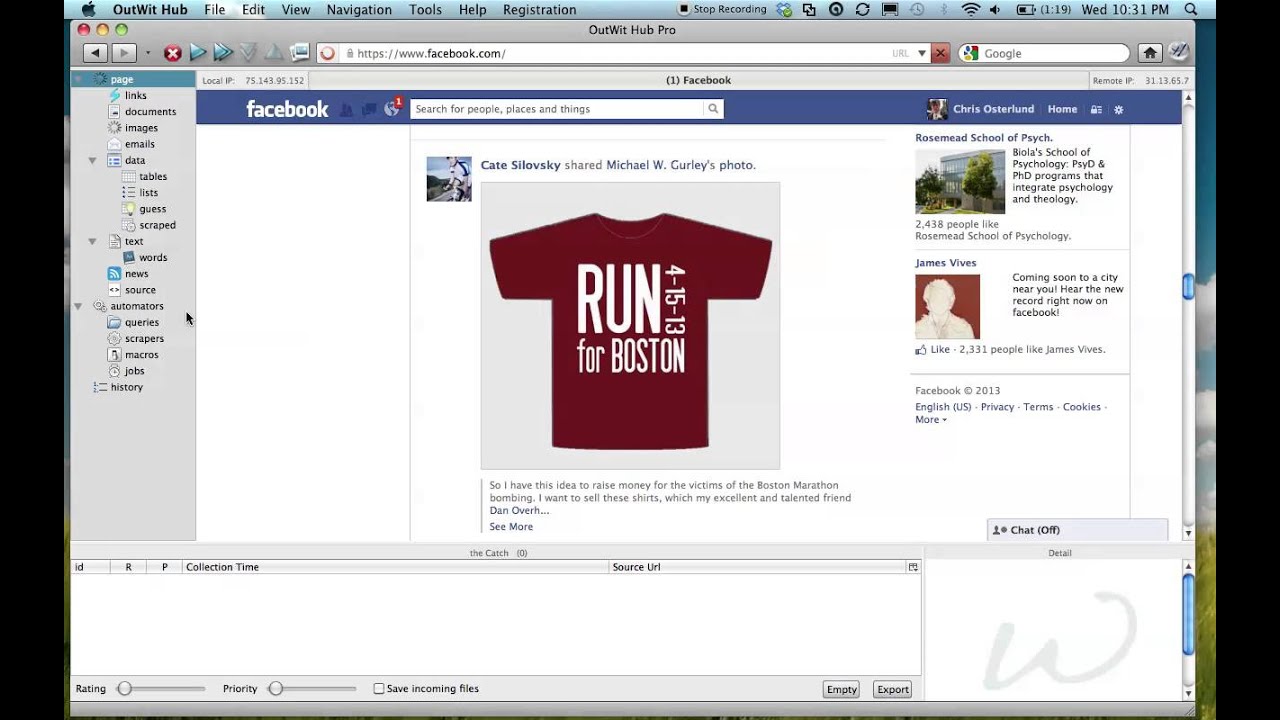The image size is (1280, 720).
Task: Open the Chat (Off) bar
Action: point(1077,530)
